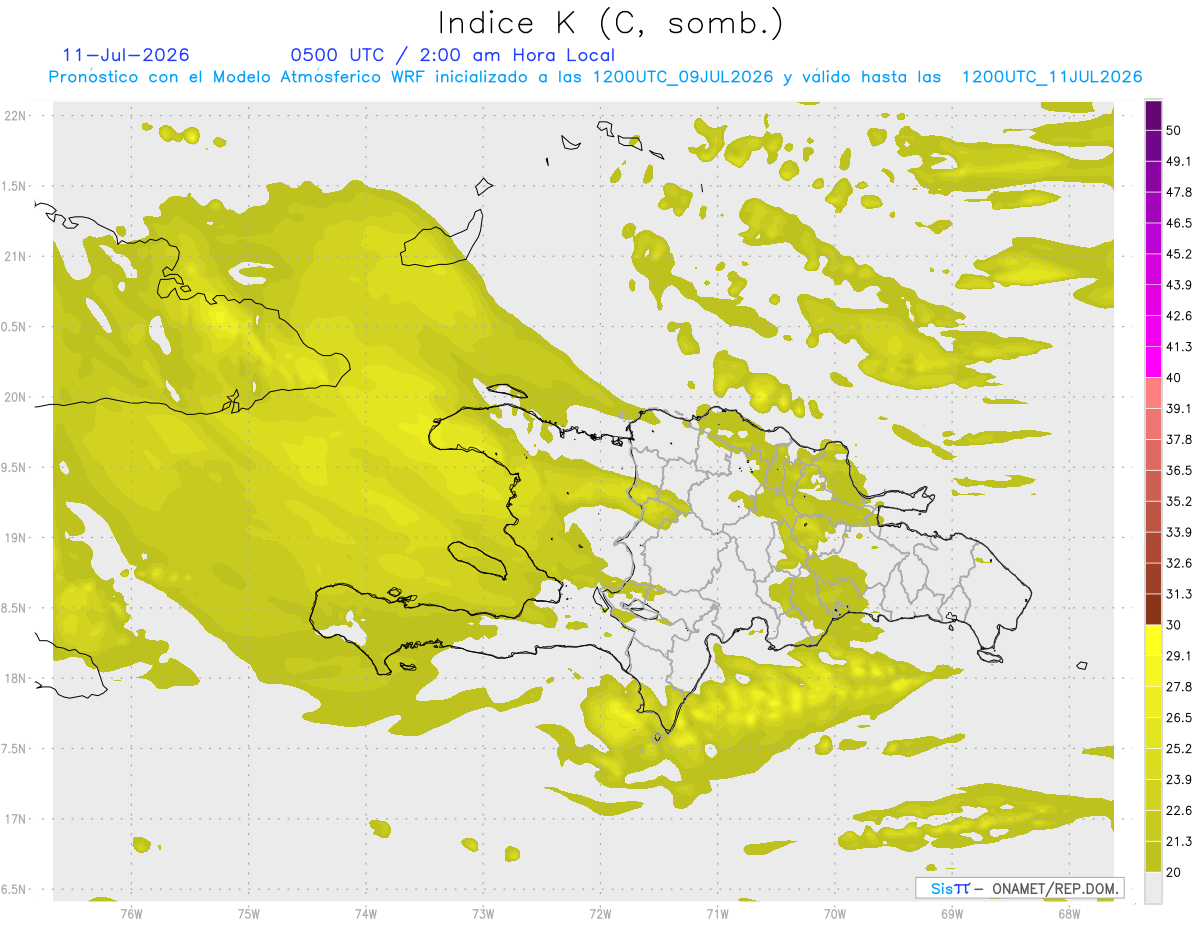Click the '0500 UTC / 2:00 am Hora Local' time label
The width and height of the screenshot is (1200, 927).
tap(452, 55)
